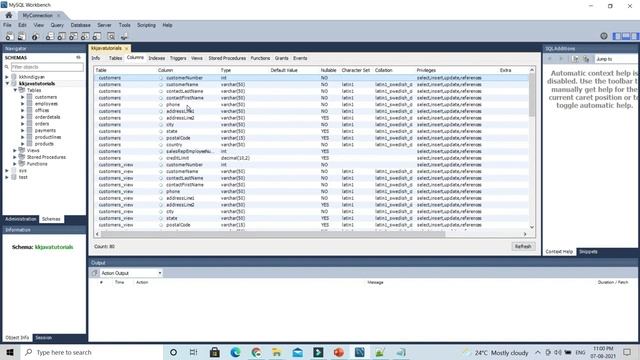Switch to the Info tab
Viewport: 640px width, 360px height.
pos(96,58)
